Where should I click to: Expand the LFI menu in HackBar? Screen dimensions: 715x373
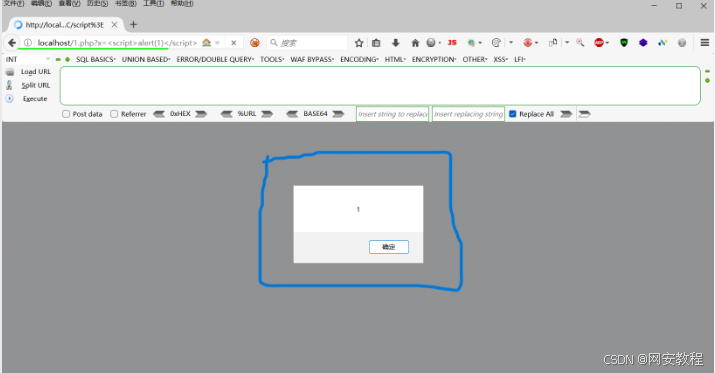(x=520, y=59)
